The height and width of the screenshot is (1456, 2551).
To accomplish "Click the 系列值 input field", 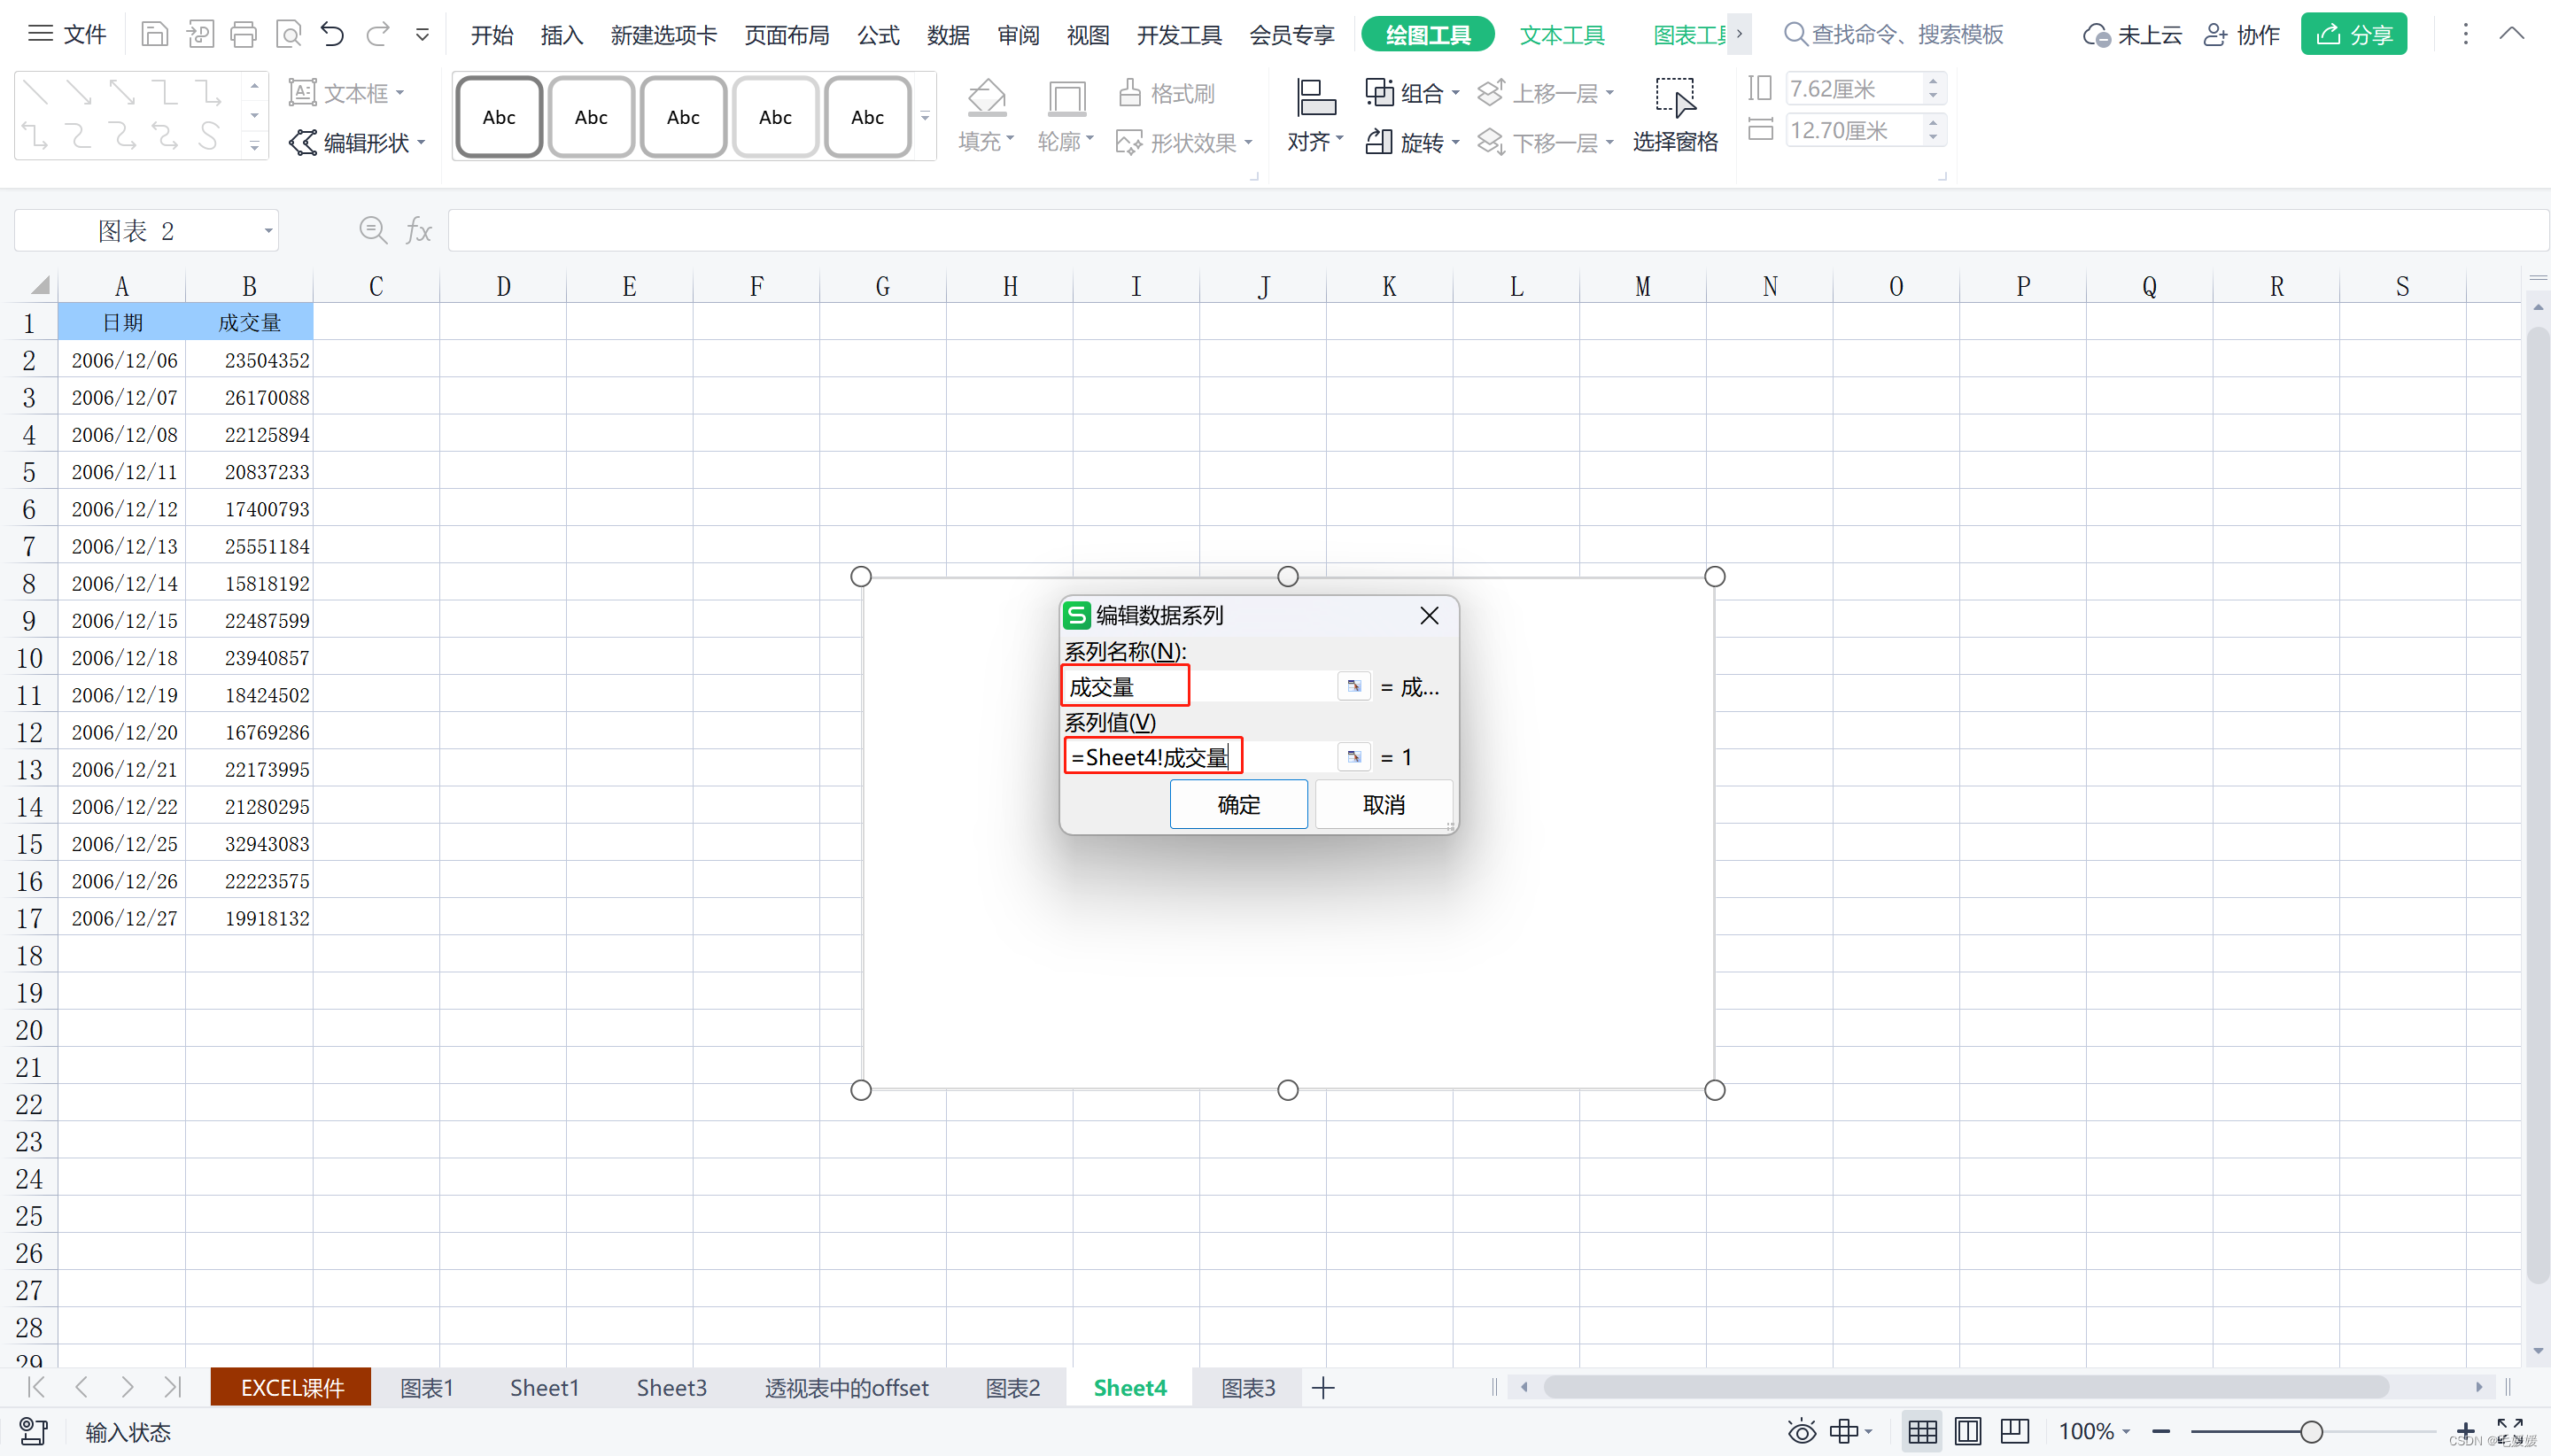I will coord(1199,757).
